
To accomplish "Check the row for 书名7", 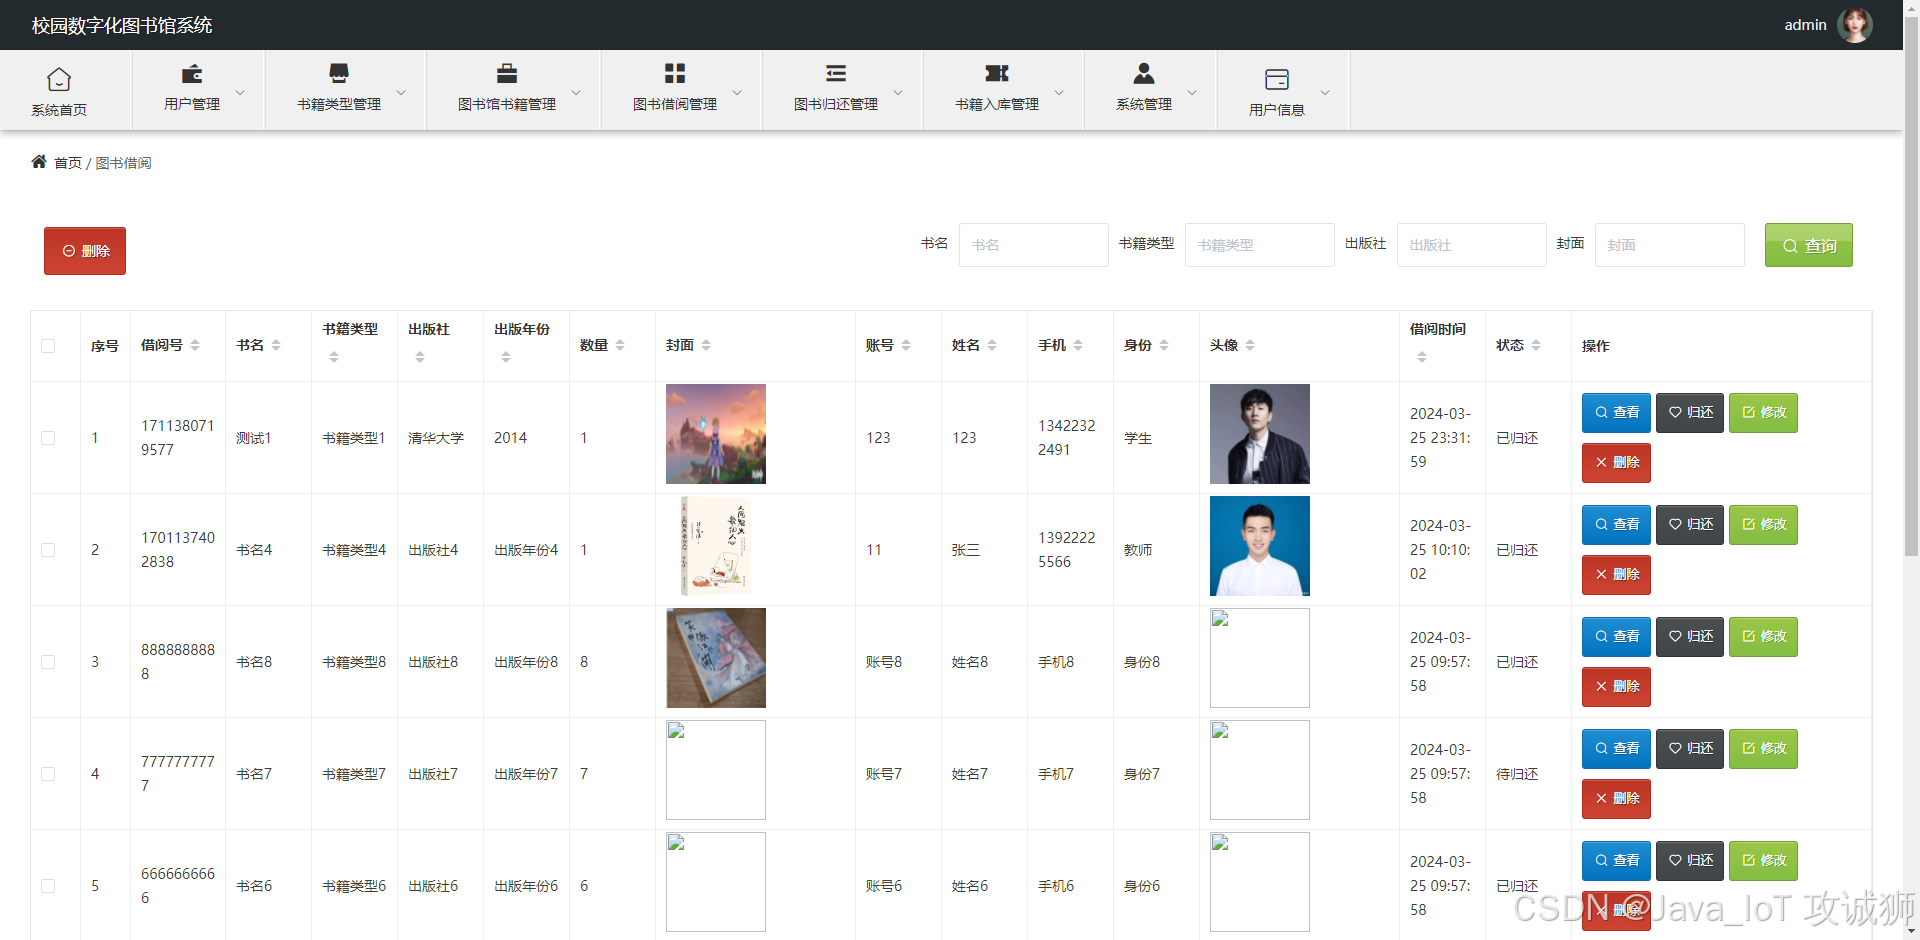I will click(48, 774).
